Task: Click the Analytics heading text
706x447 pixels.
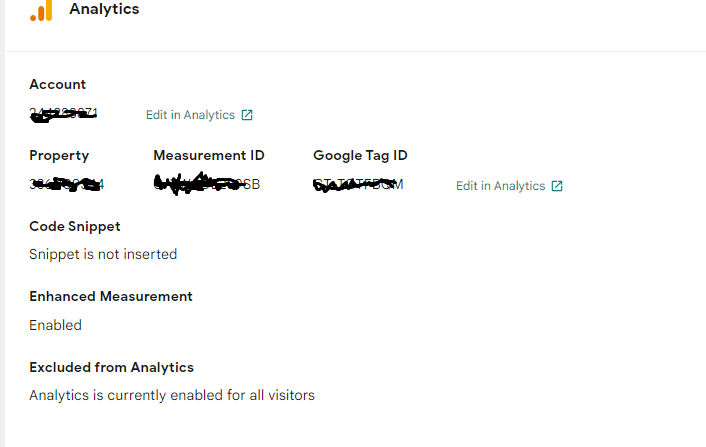Action: (x=104, y=9)
